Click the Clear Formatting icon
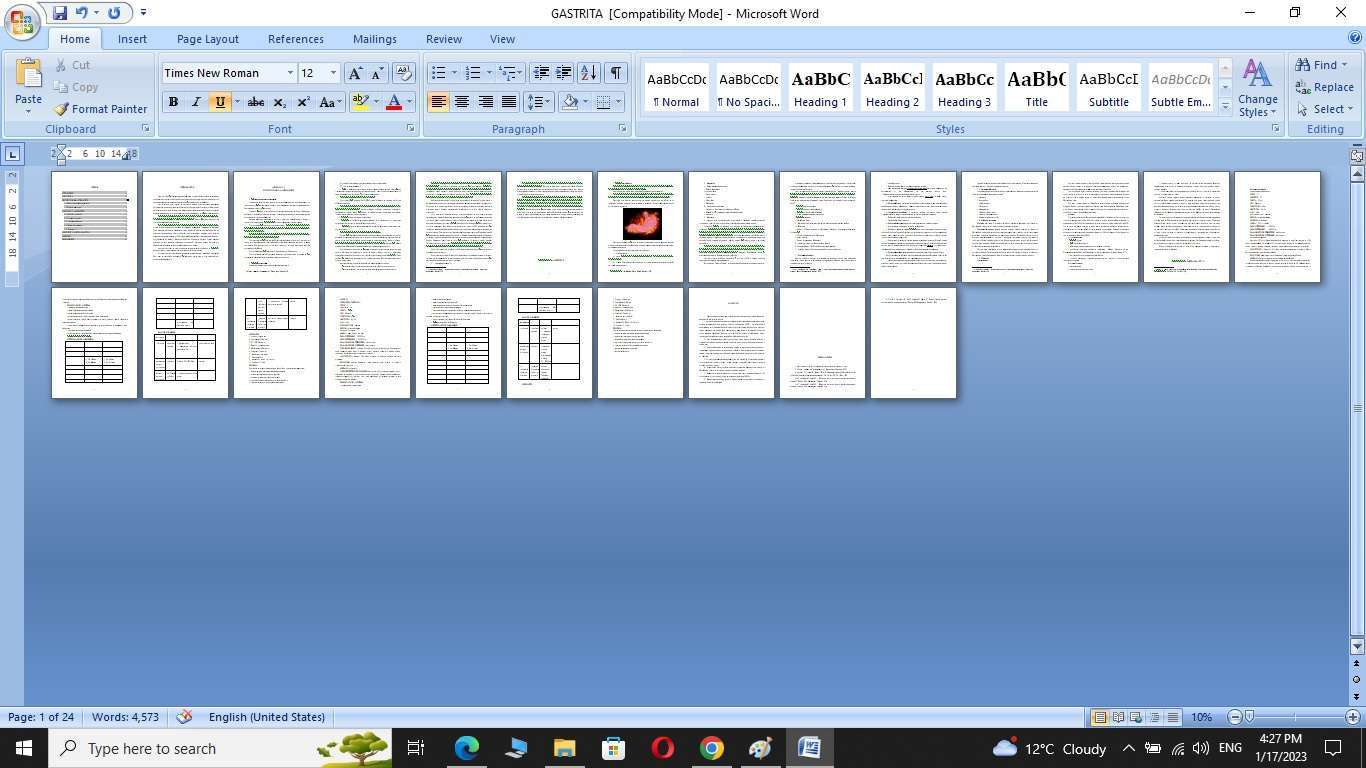This screenshot has height=768, width=1366. point(404,73)
